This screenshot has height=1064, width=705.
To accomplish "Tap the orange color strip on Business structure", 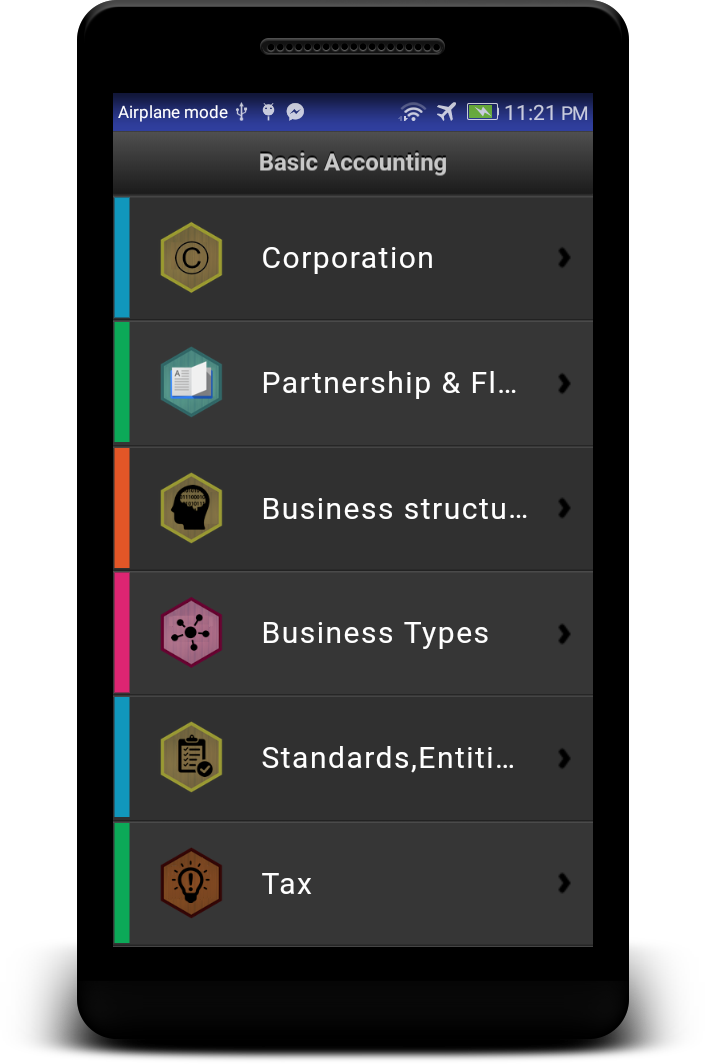I will [121, 508].
